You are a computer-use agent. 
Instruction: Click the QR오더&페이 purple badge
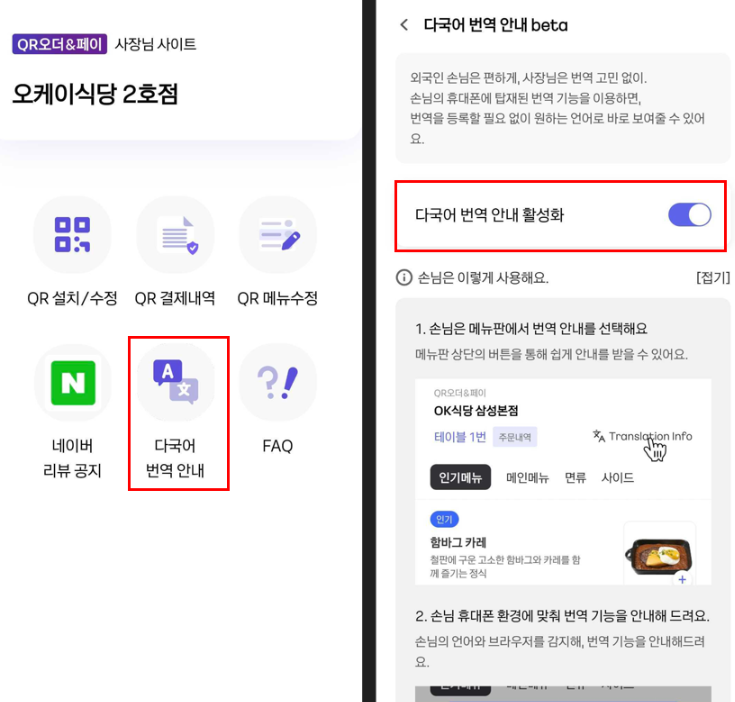(59, 44)
